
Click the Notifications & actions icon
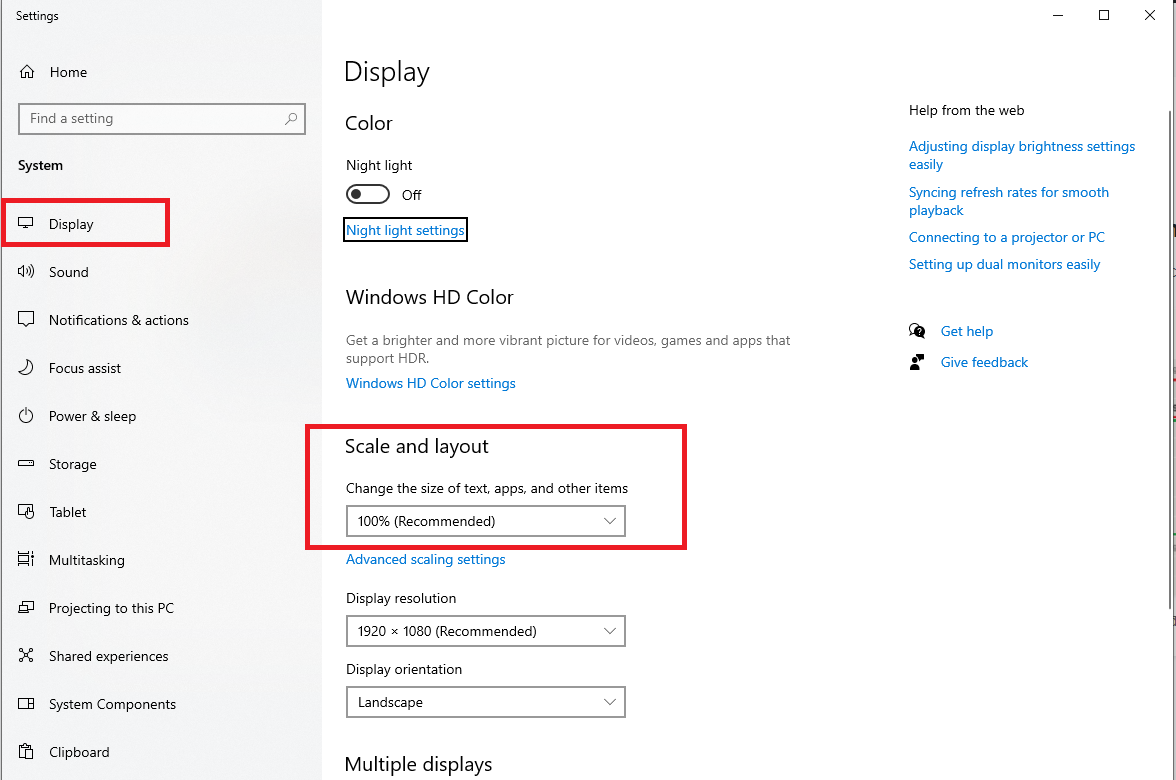pos(27,320)
